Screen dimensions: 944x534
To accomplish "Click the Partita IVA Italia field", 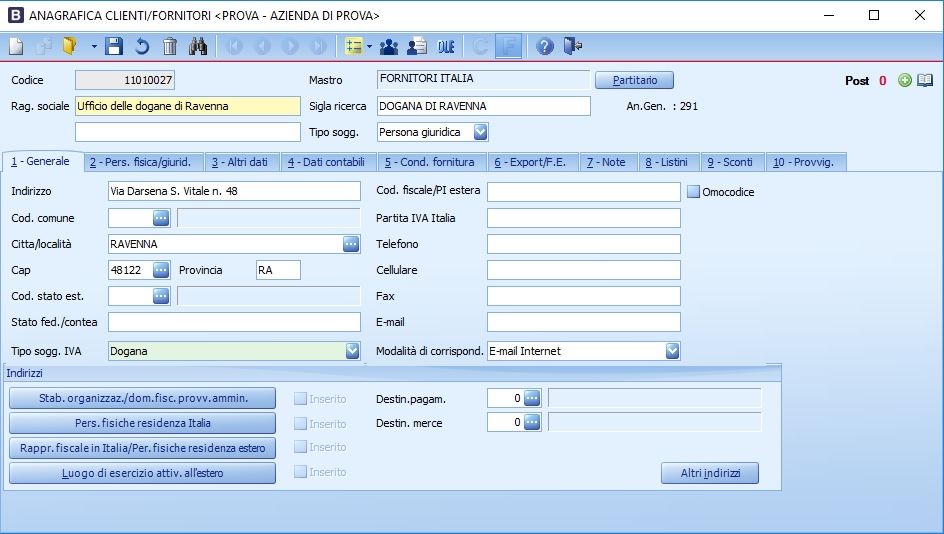I will 584,218.
